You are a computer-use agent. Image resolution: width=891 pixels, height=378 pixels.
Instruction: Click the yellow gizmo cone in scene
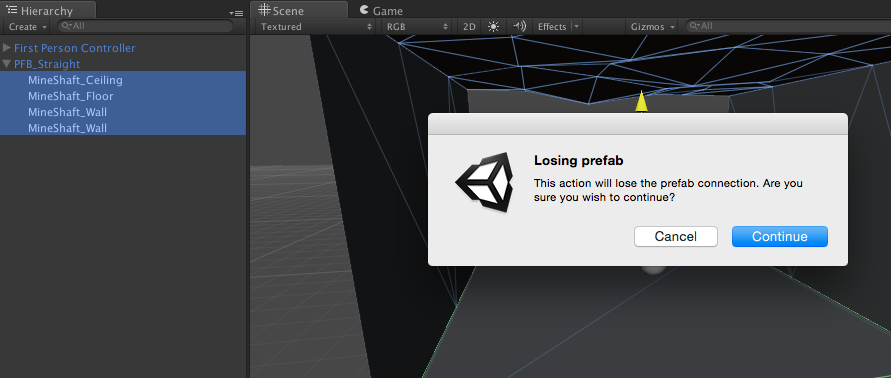641,101
